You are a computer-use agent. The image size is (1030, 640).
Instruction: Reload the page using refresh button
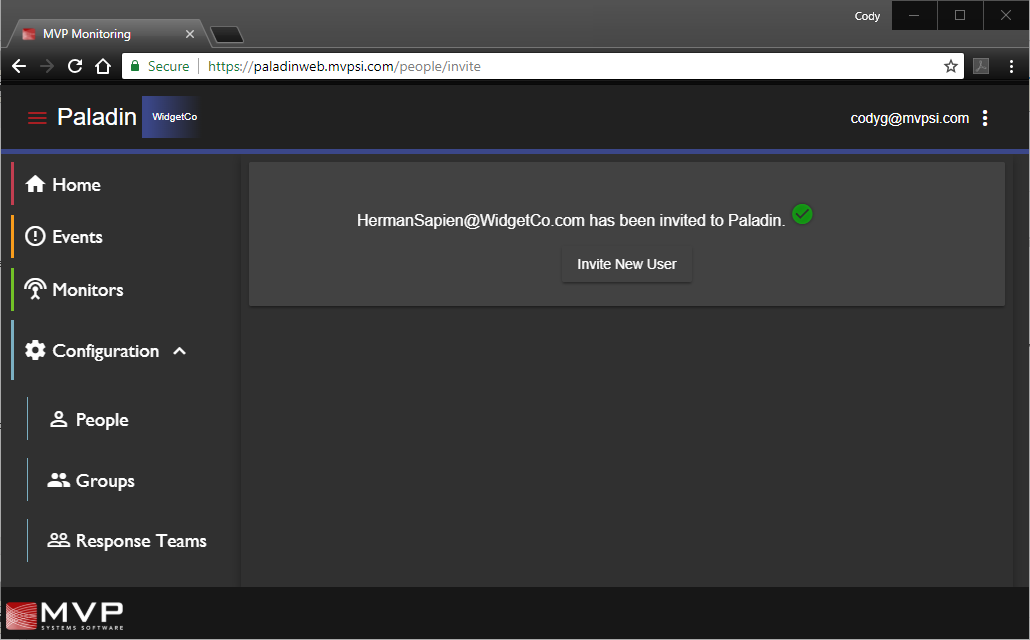[x=74, y=66]
